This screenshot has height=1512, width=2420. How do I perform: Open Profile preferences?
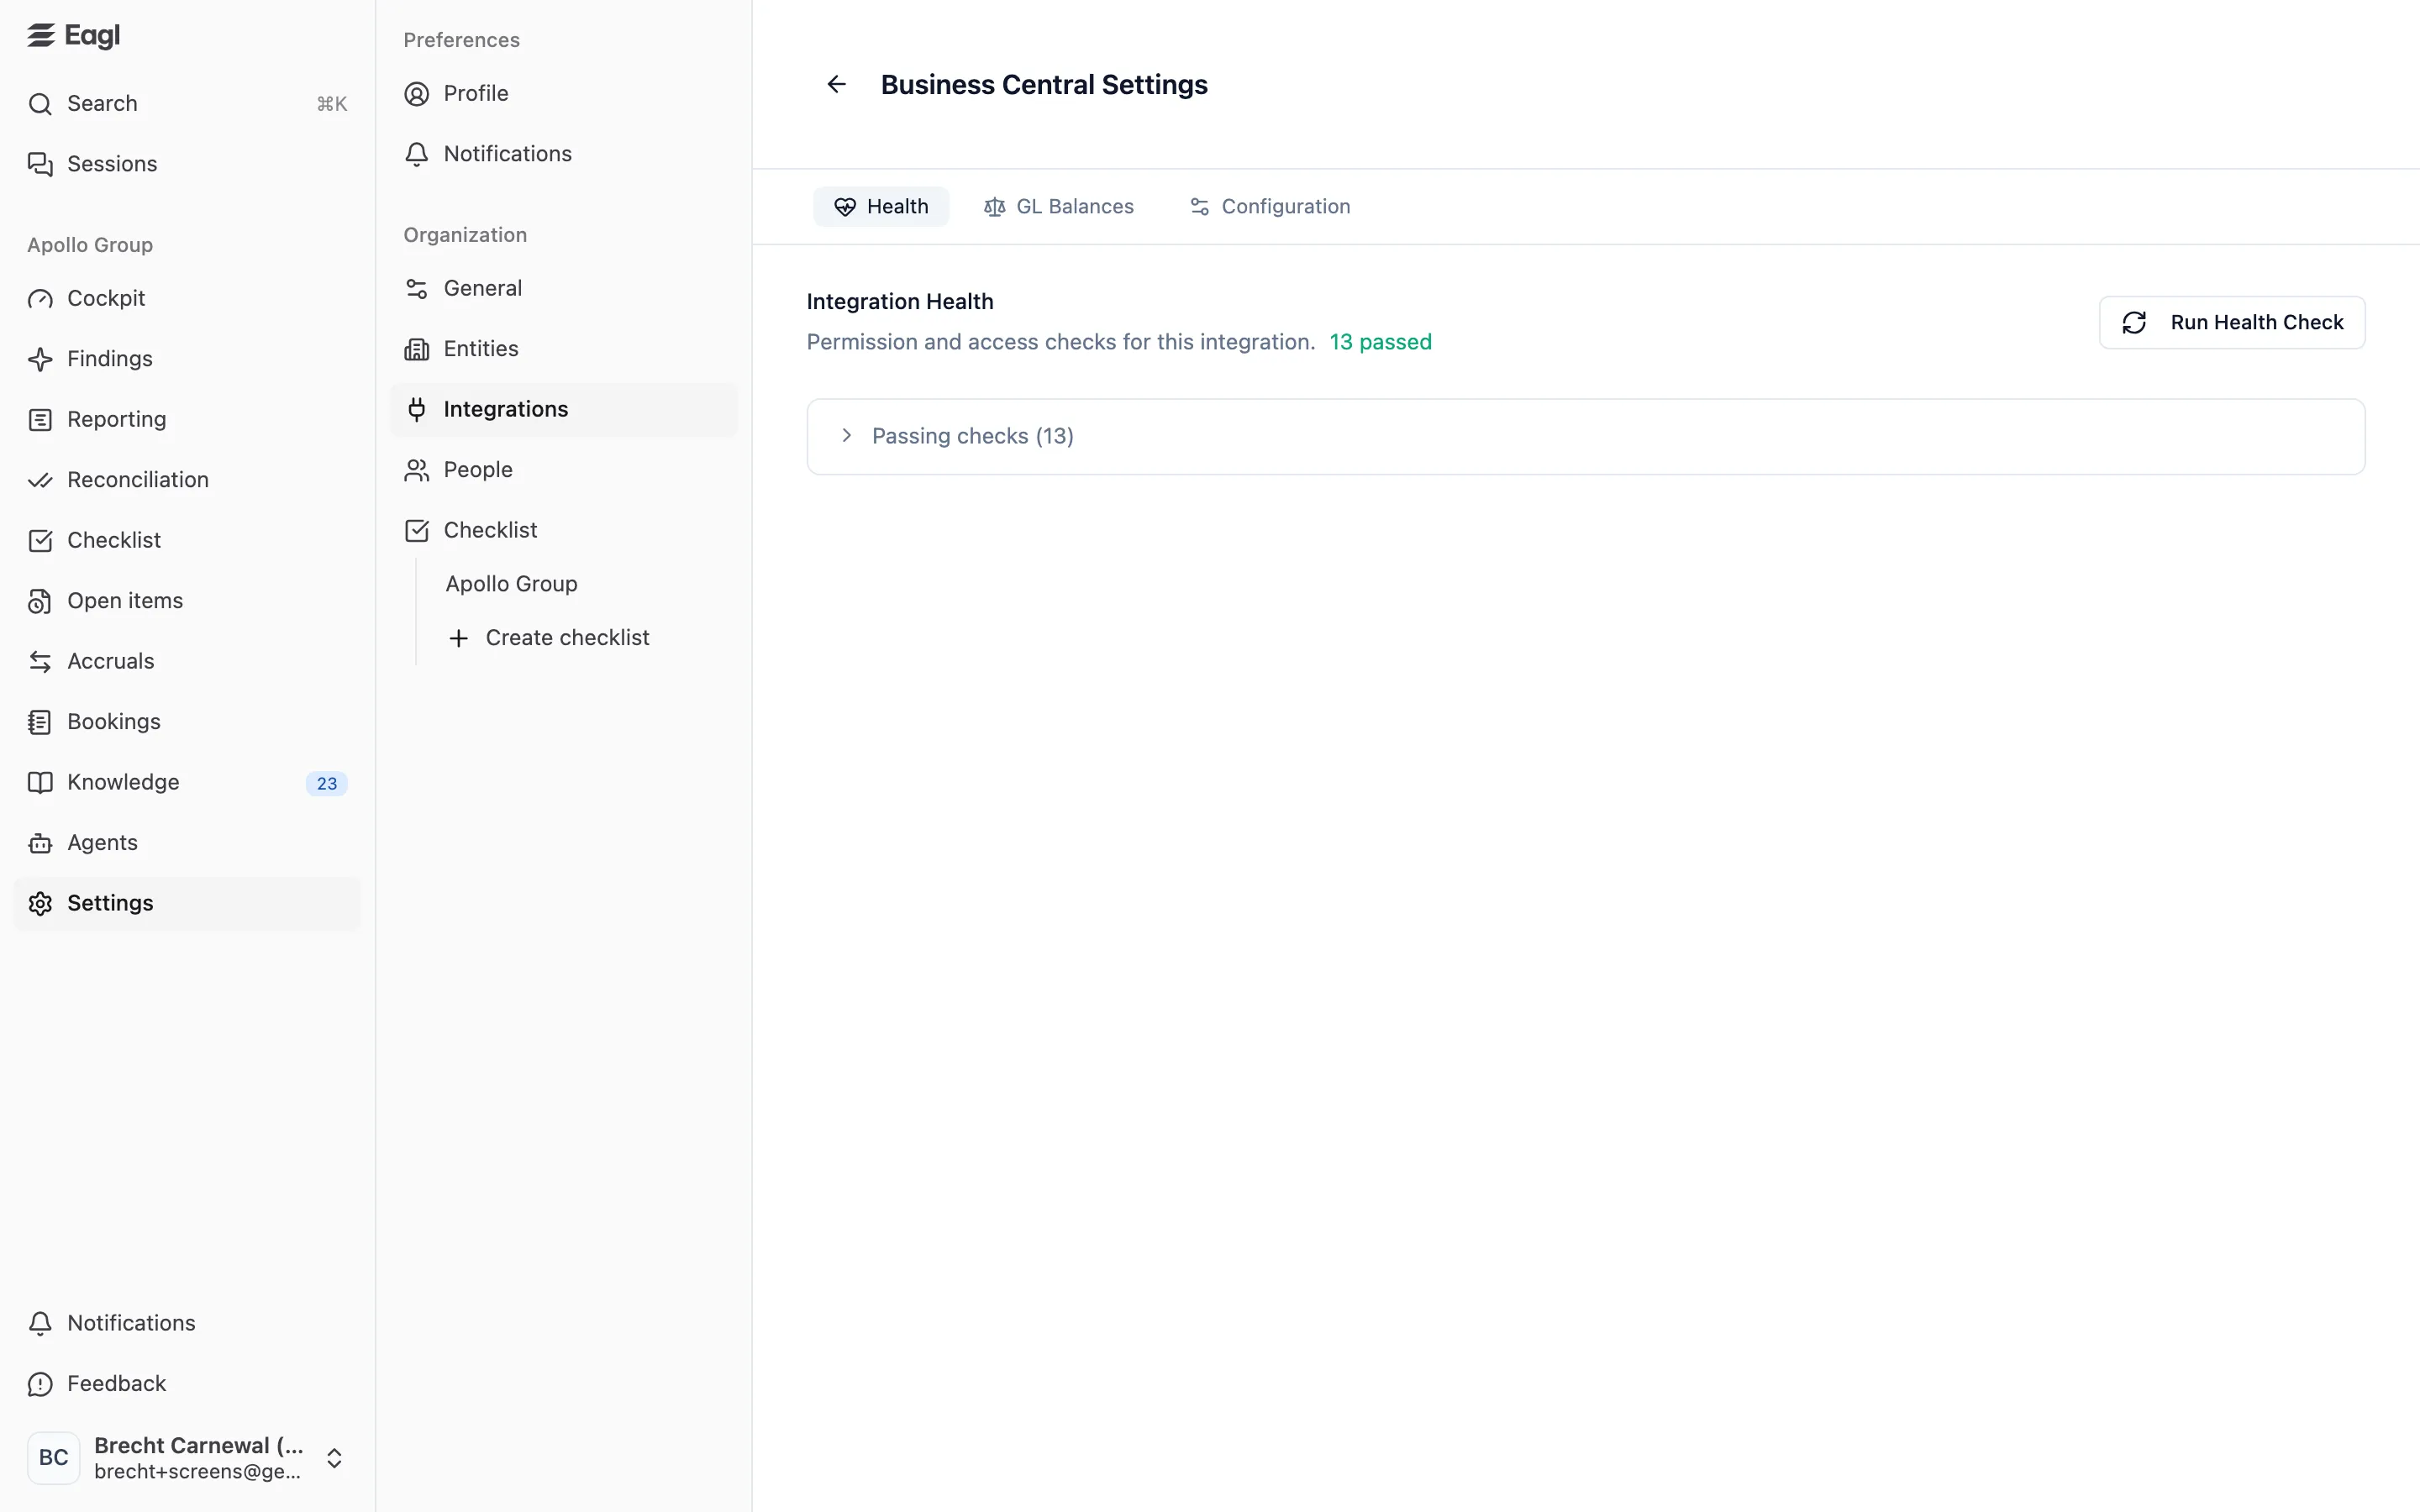[x=563, y=94]
